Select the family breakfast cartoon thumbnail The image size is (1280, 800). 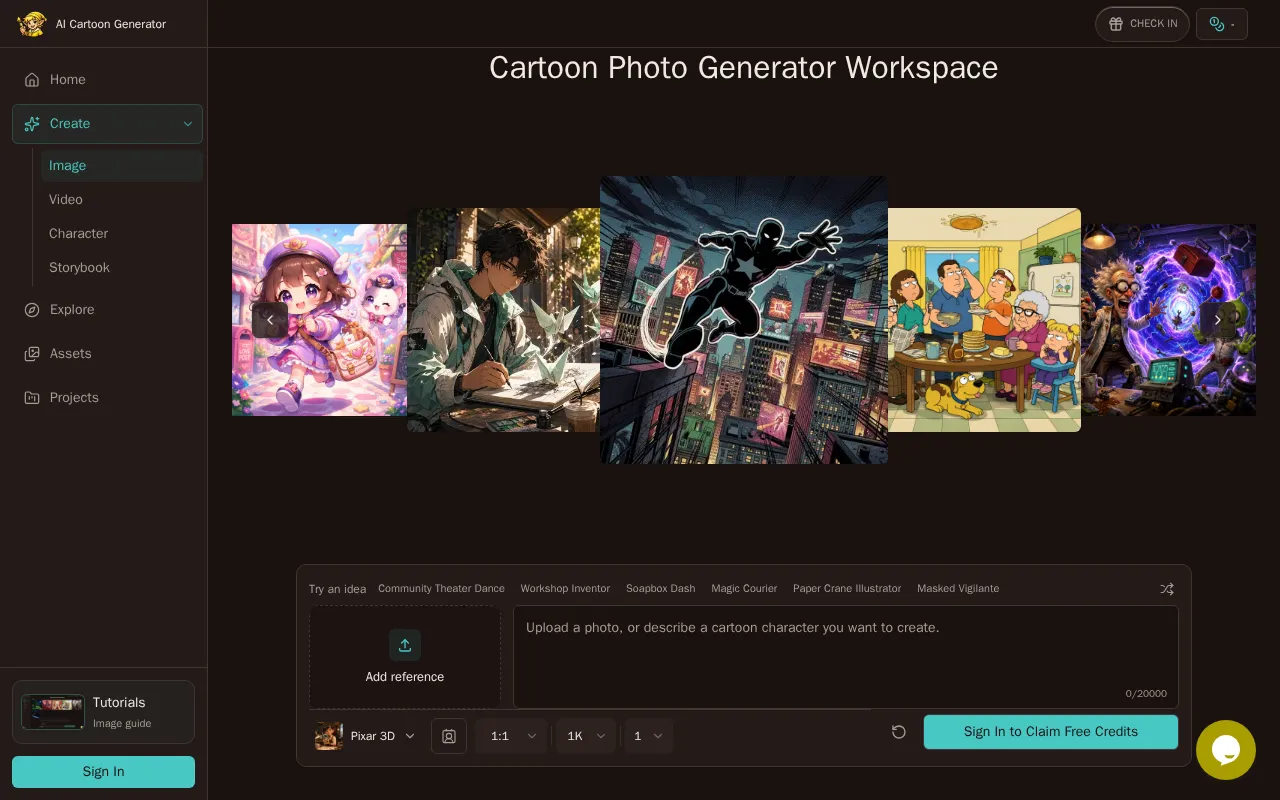pyautogui.click(x=984, y=320)
